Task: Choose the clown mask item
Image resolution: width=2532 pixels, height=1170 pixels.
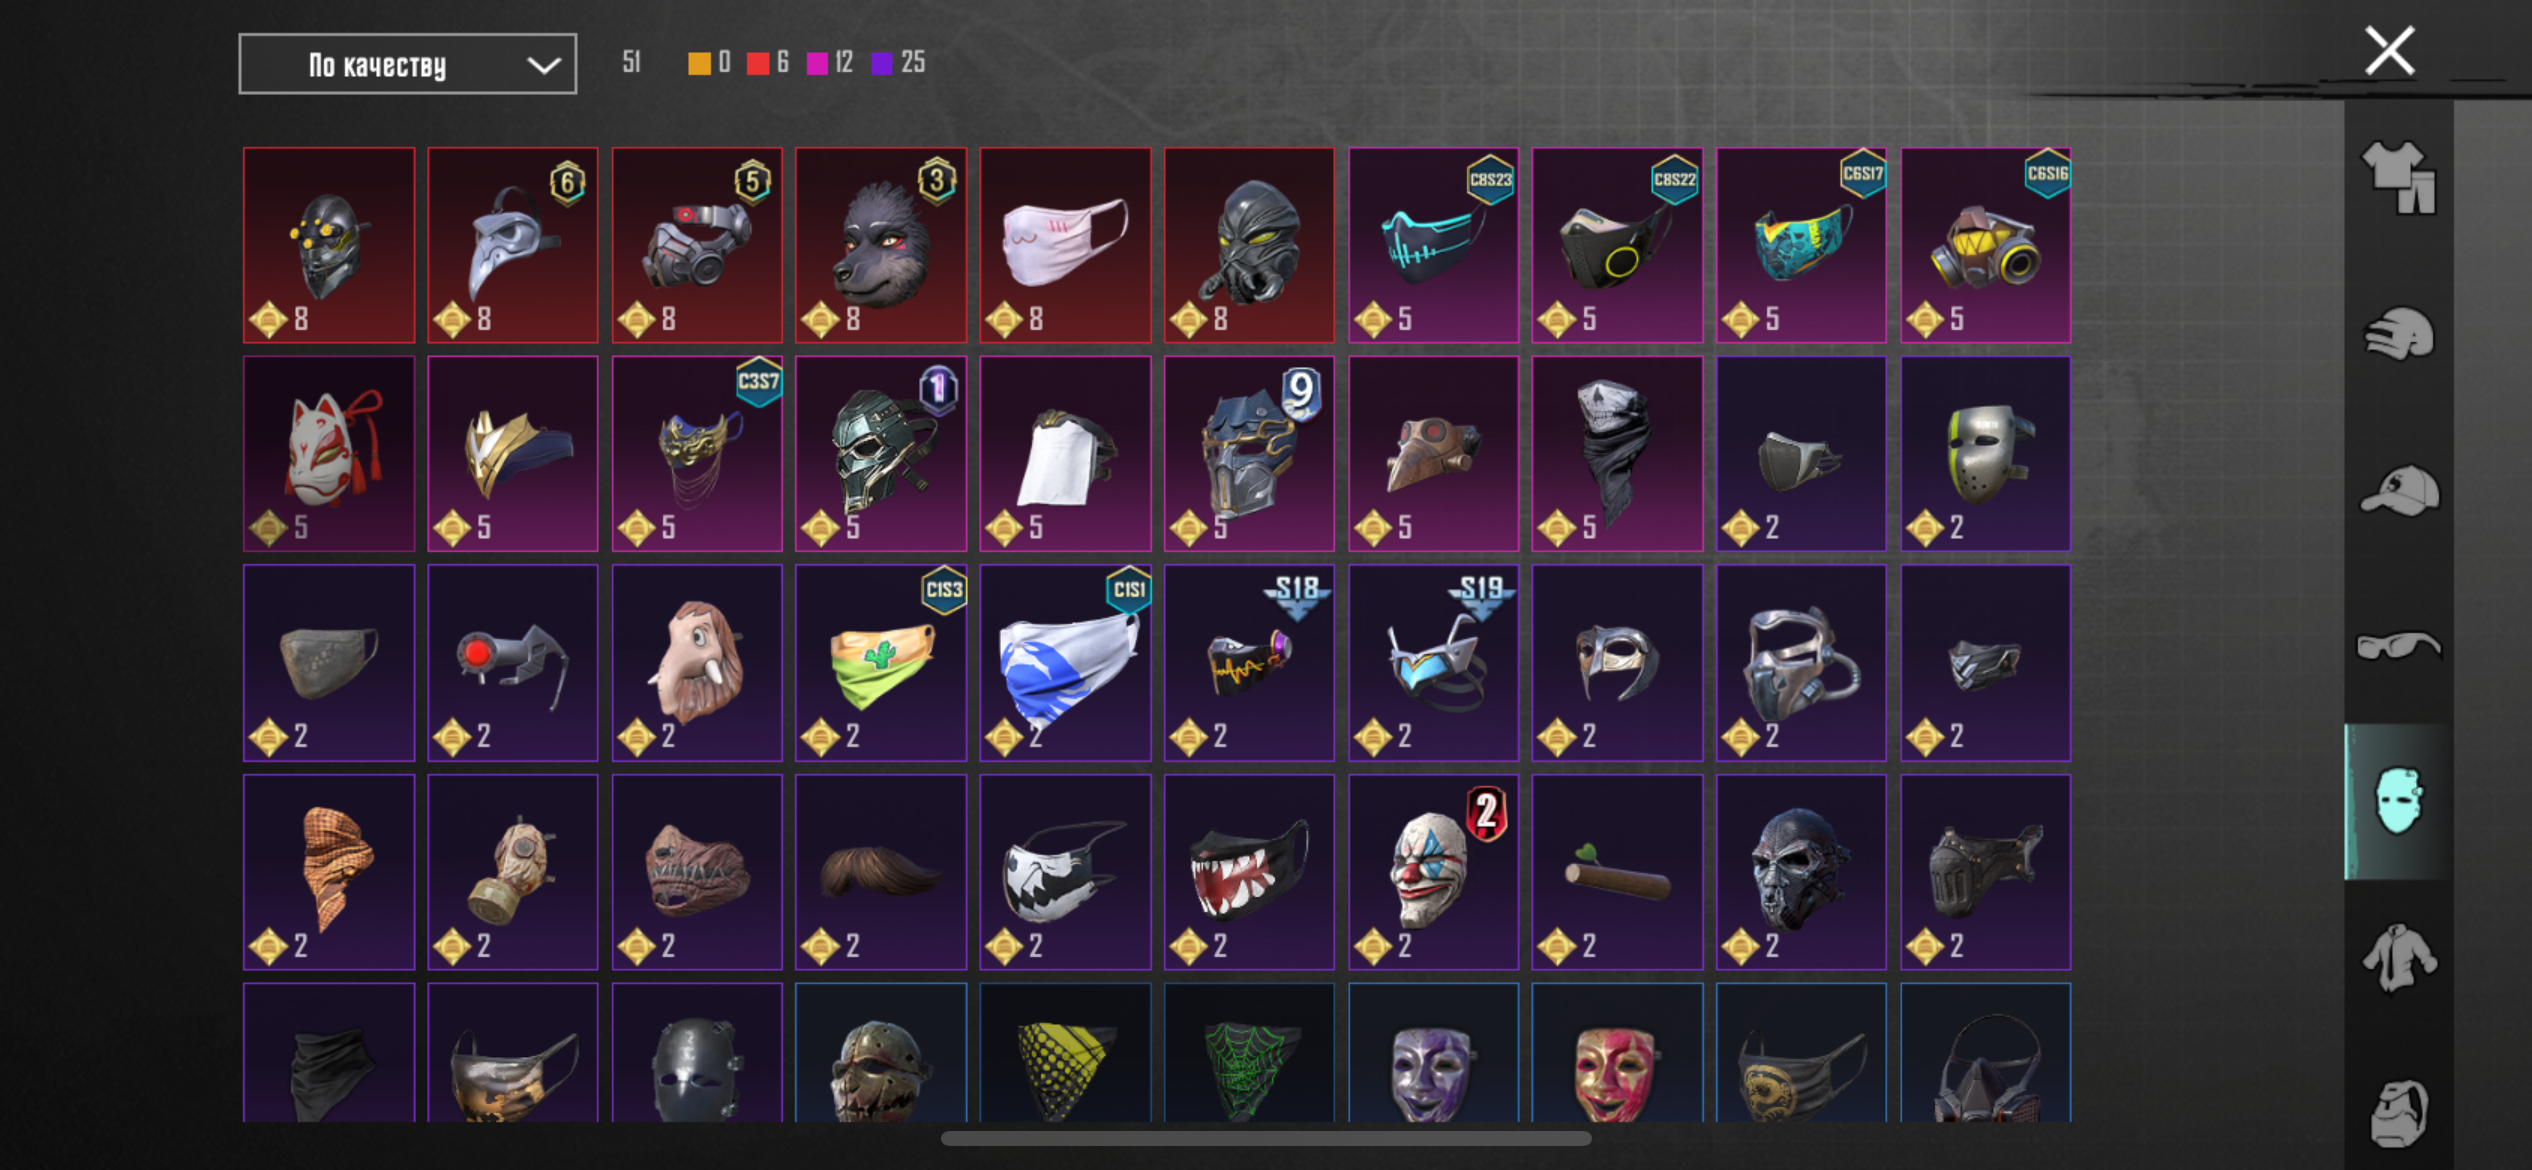Action: (1433, 872)
